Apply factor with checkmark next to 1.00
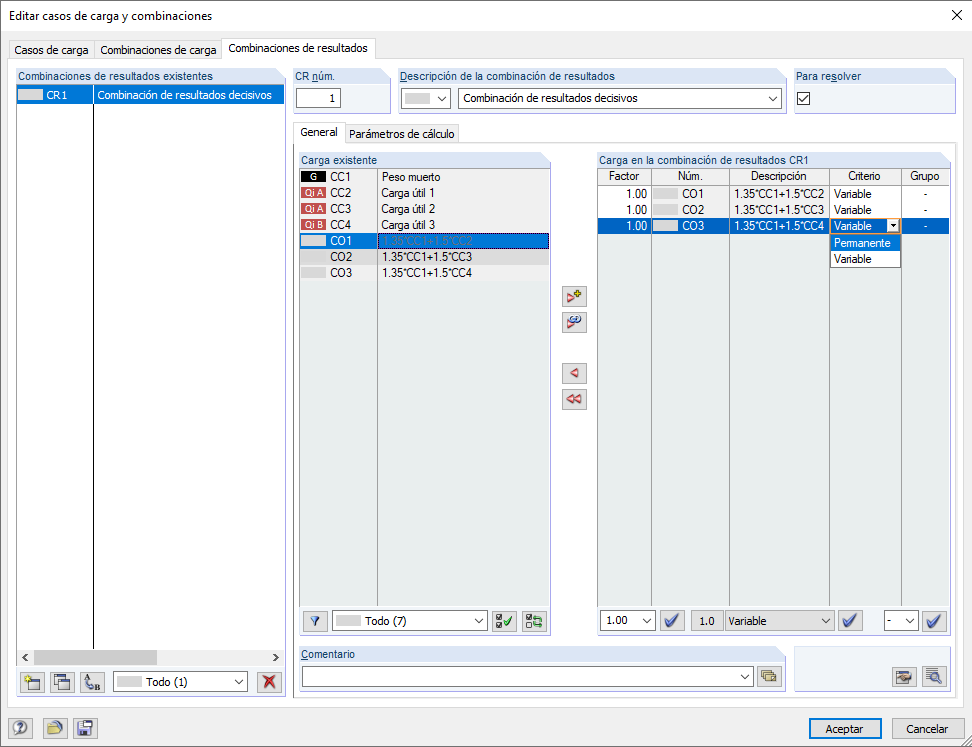972x747 pixels. (x=672, y=621)
